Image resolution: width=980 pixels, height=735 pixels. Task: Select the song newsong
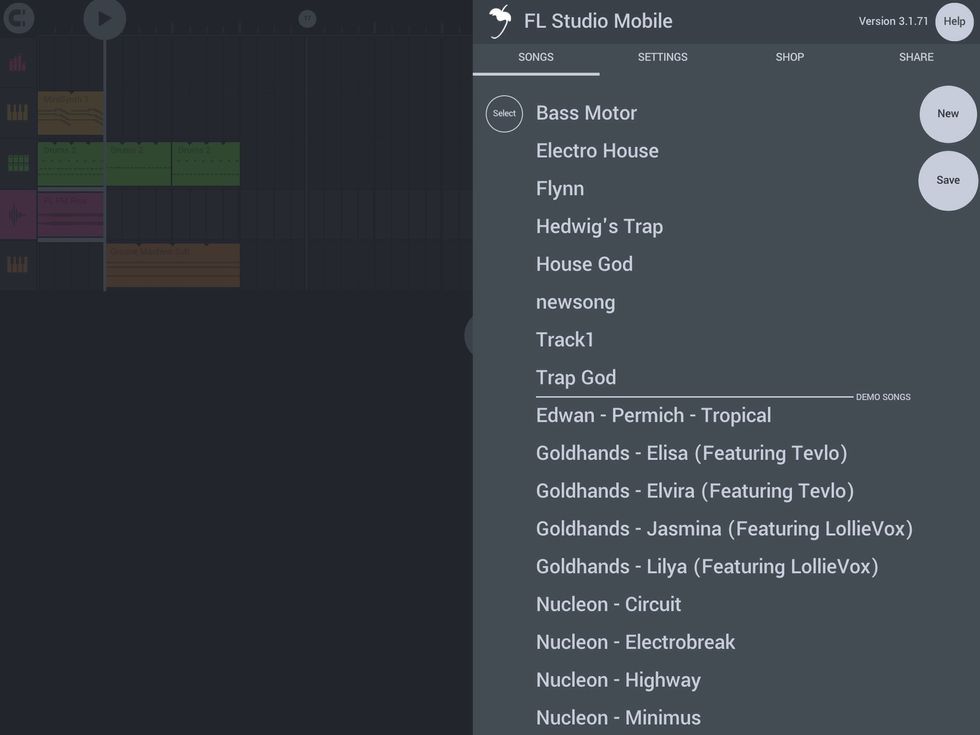(x=575, y=302)
